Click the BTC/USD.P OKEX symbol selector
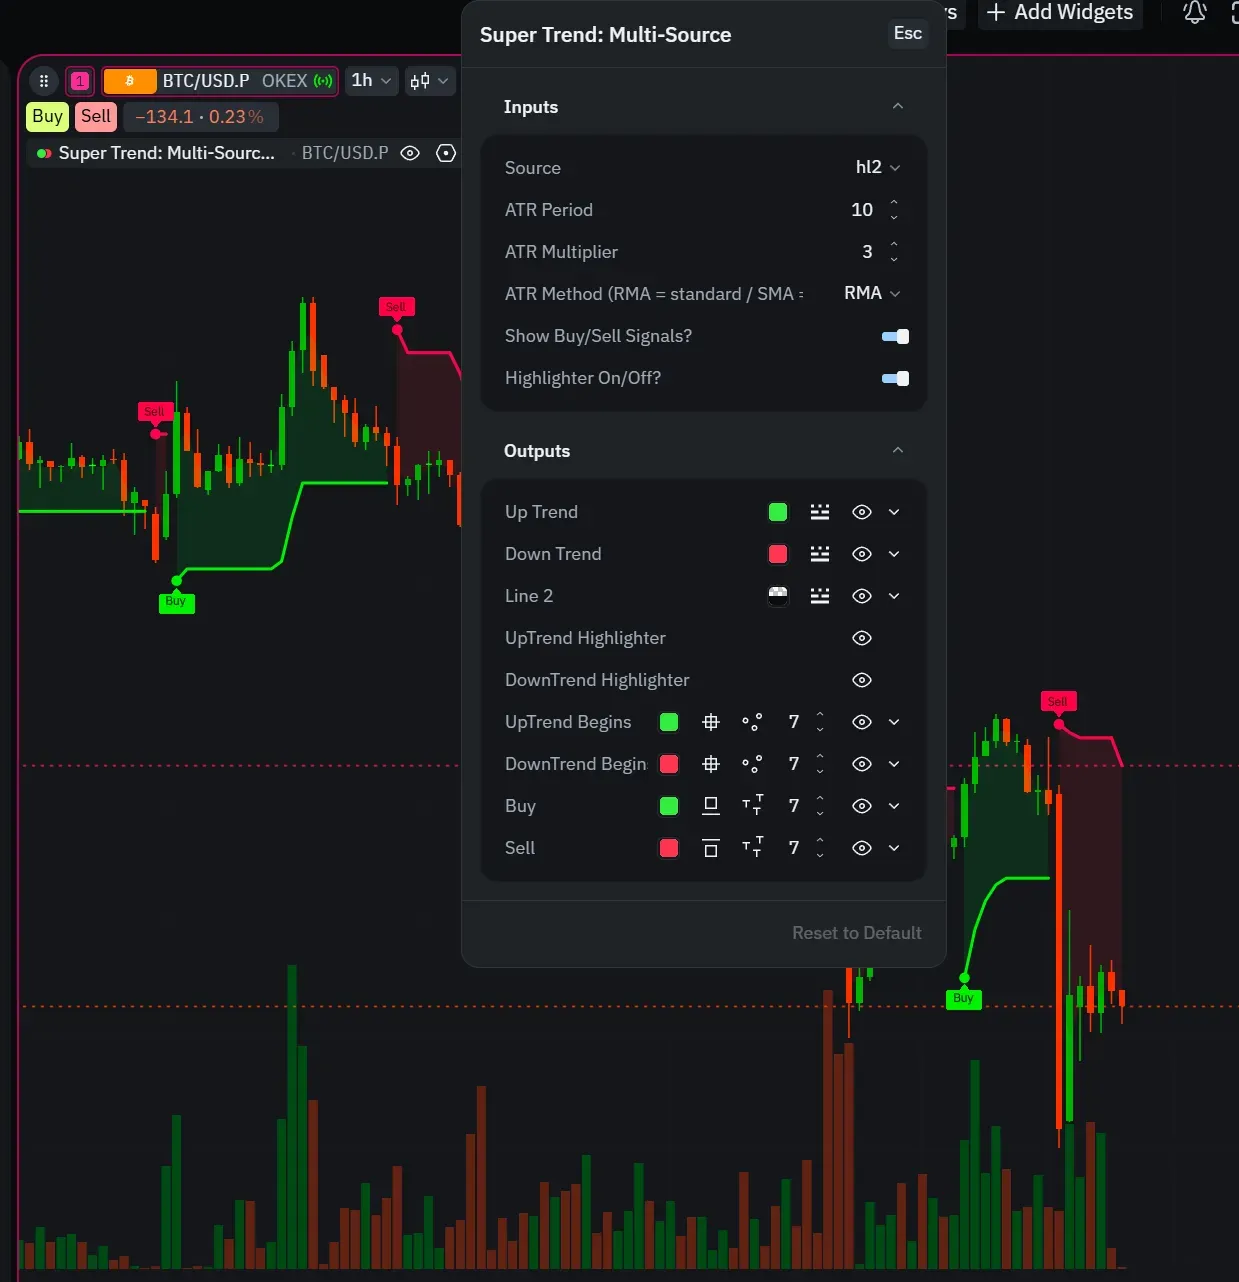Image resolution: width=1239 pixels, height=1282 pixels. (220, 81)
